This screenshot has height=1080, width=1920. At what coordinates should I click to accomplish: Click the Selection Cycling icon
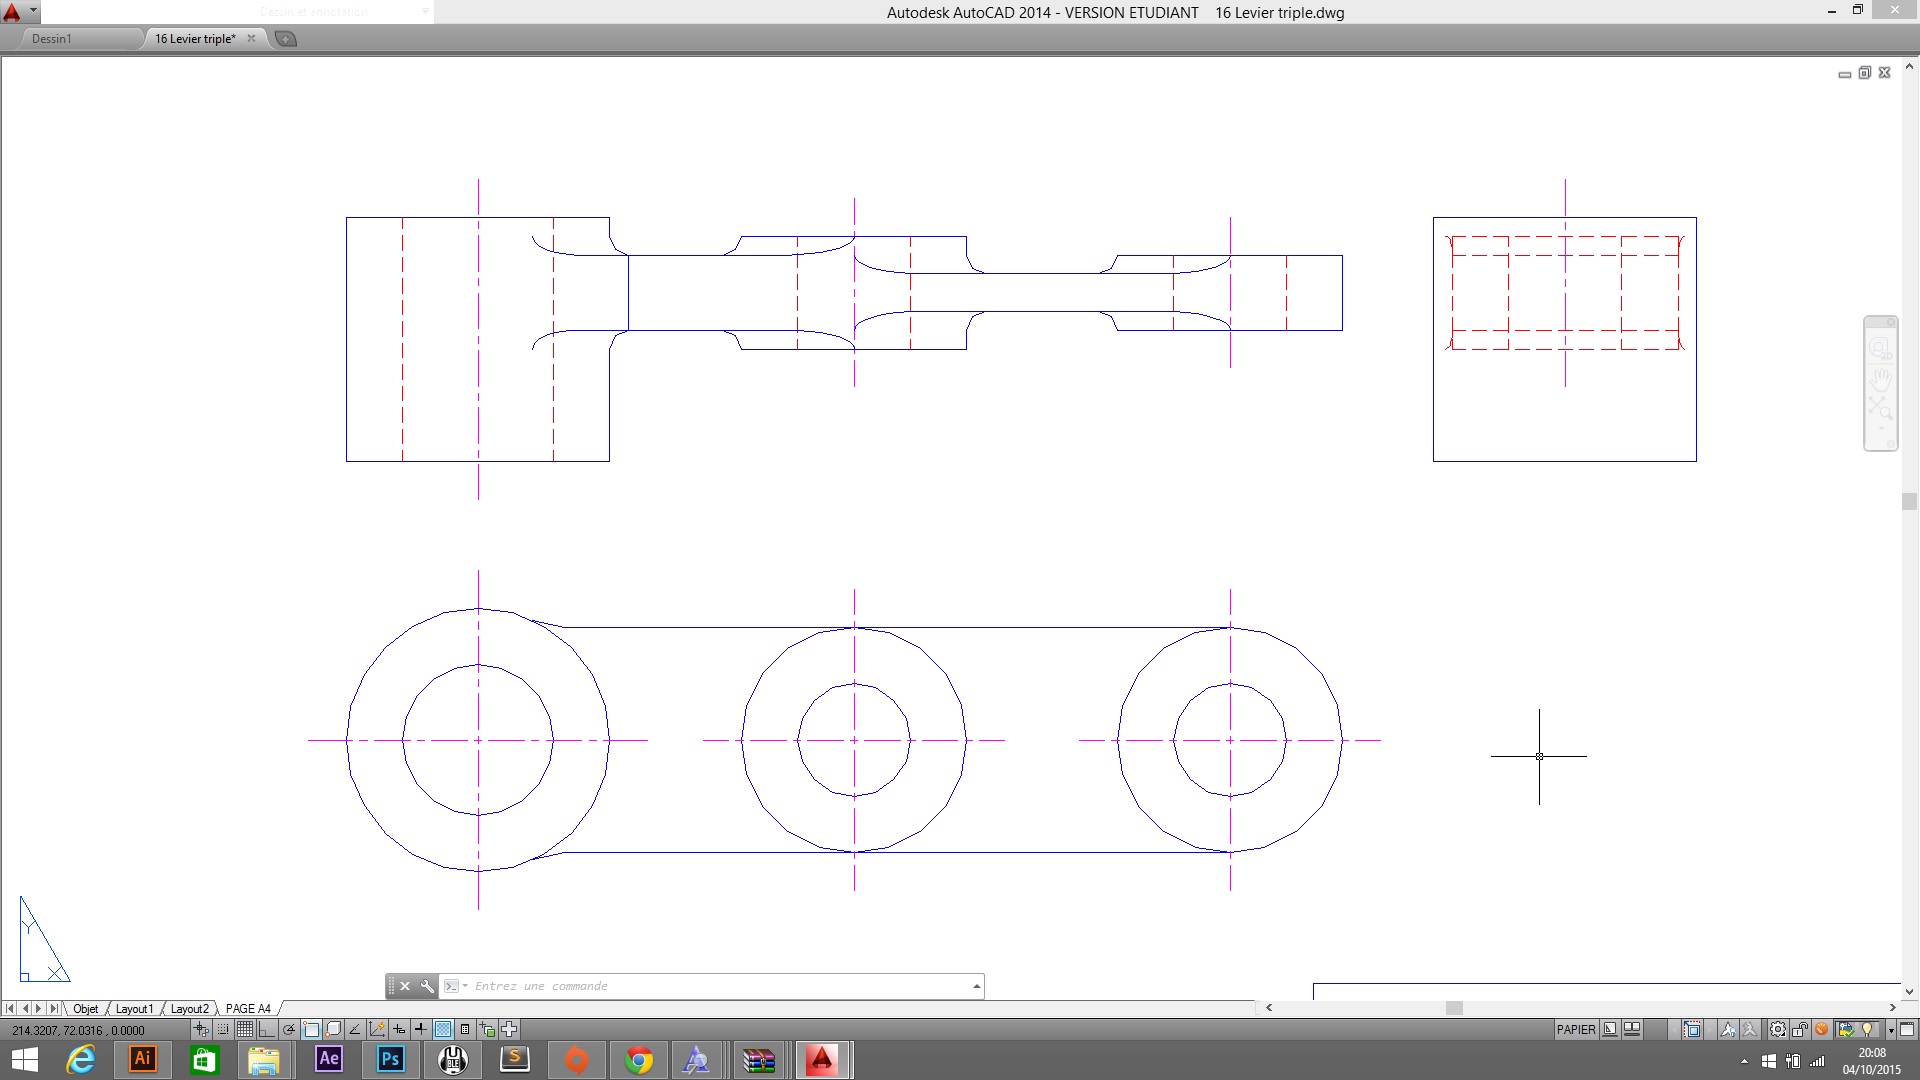pos(487,1029)
